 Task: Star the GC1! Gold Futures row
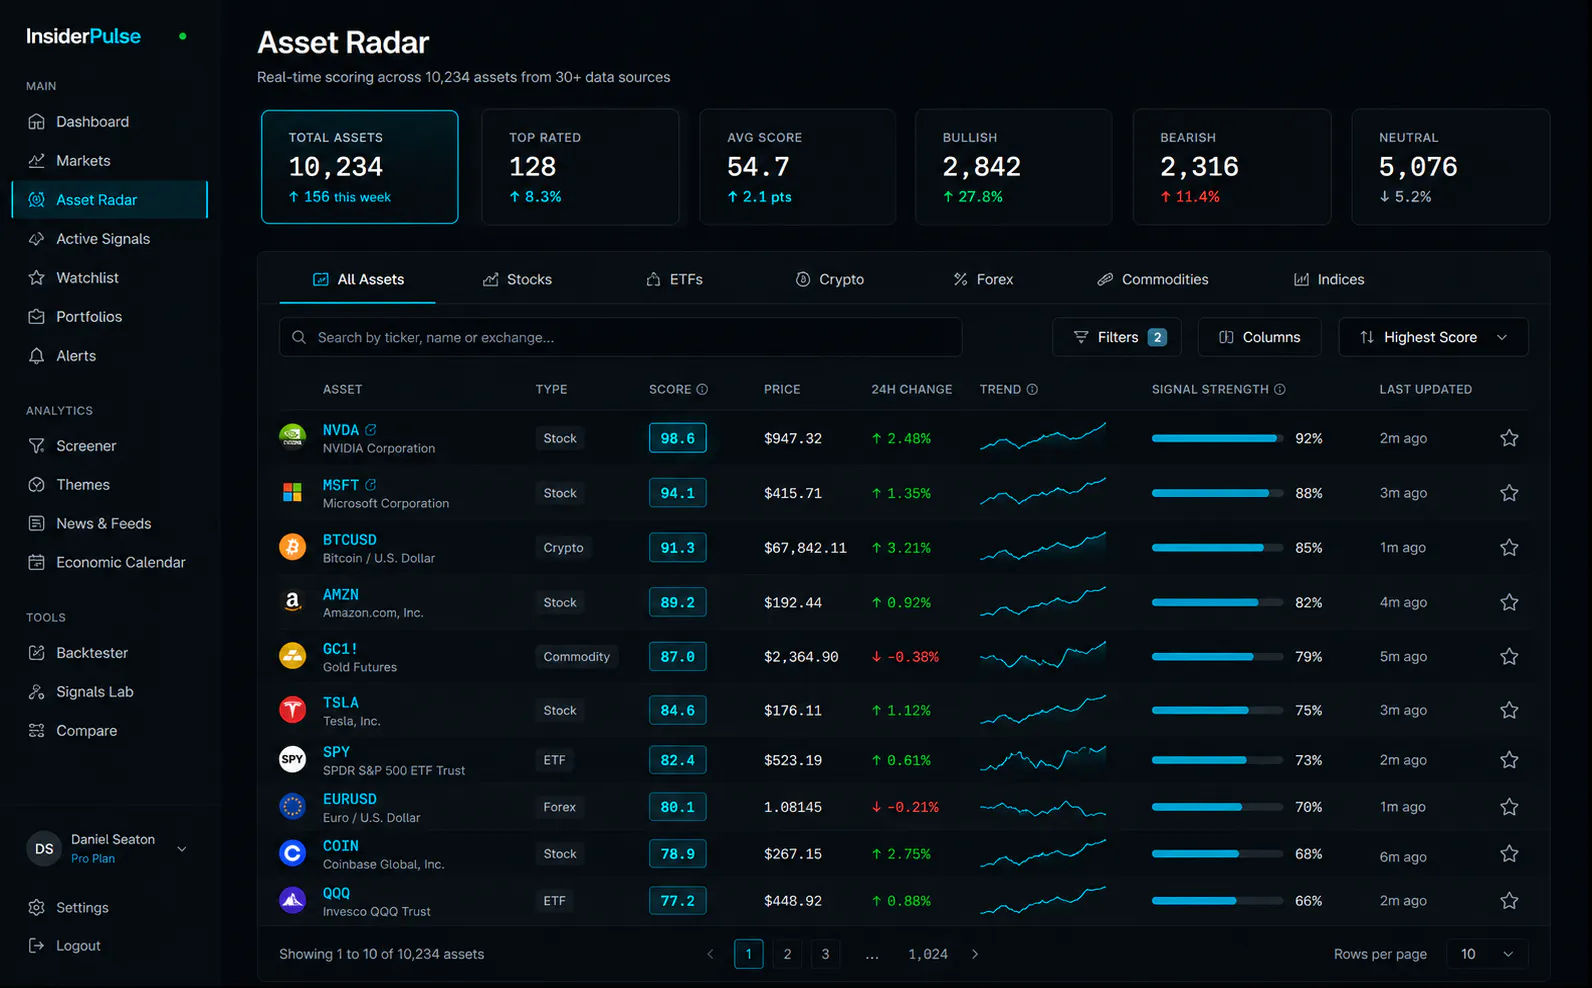(x=1509, y=657)
